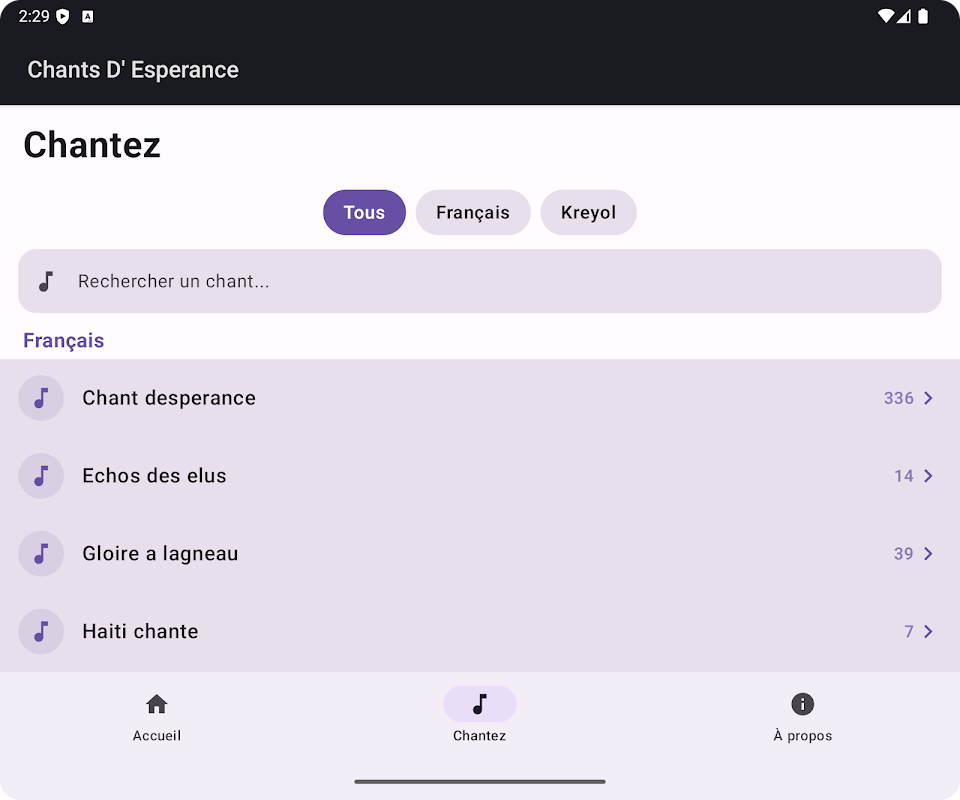Click the music note icon beside Chant desperance

click(41, 398)
